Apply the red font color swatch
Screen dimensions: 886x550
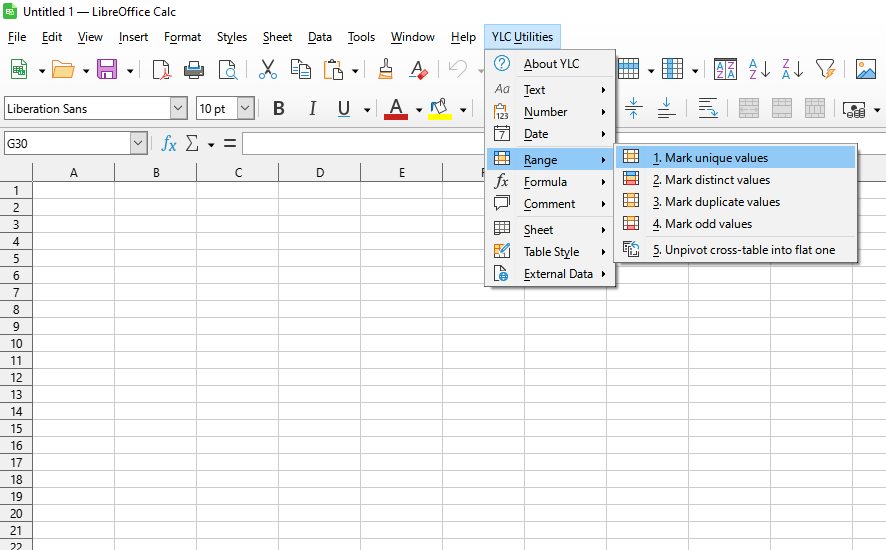tap(396, 109)
